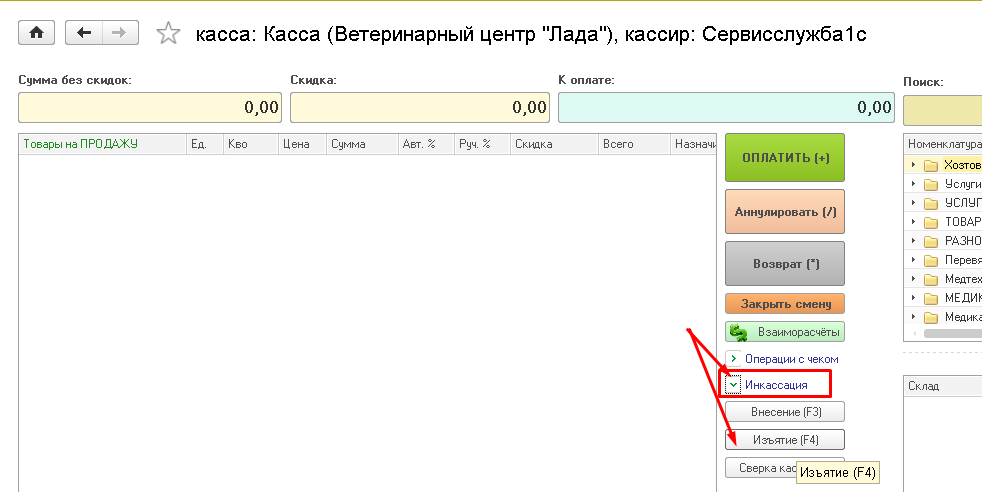982x492 pixels.
Task: Click Внесение (F3) button
Action: pyautogui.click(x=785, y=412)
